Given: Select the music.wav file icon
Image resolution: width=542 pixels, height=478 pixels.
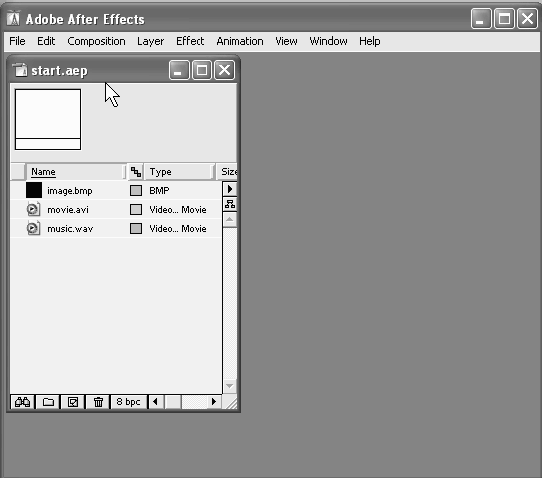Looking at the screenshot, I should coord(33,228).
